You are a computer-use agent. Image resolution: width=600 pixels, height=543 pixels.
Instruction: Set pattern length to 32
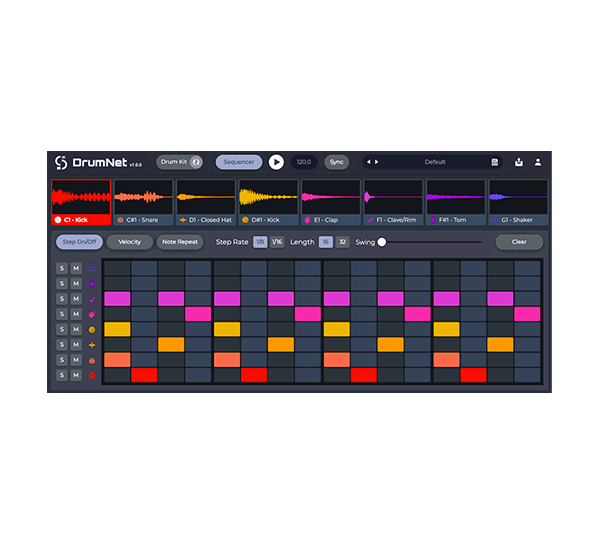coord(342,242)
